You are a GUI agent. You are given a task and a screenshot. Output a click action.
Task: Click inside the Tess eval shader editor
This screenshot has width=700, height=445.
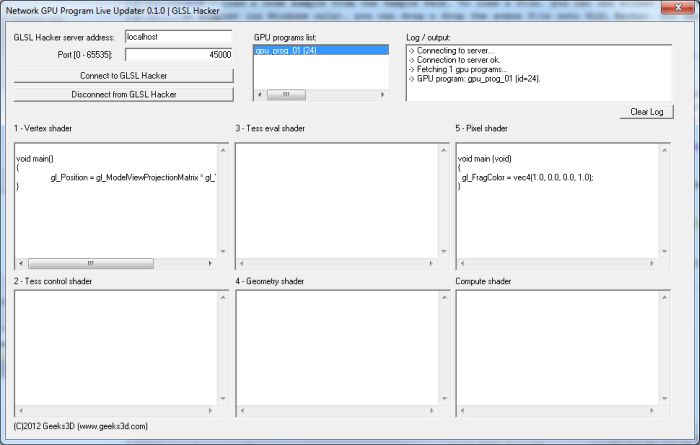(x=337, y=201)
